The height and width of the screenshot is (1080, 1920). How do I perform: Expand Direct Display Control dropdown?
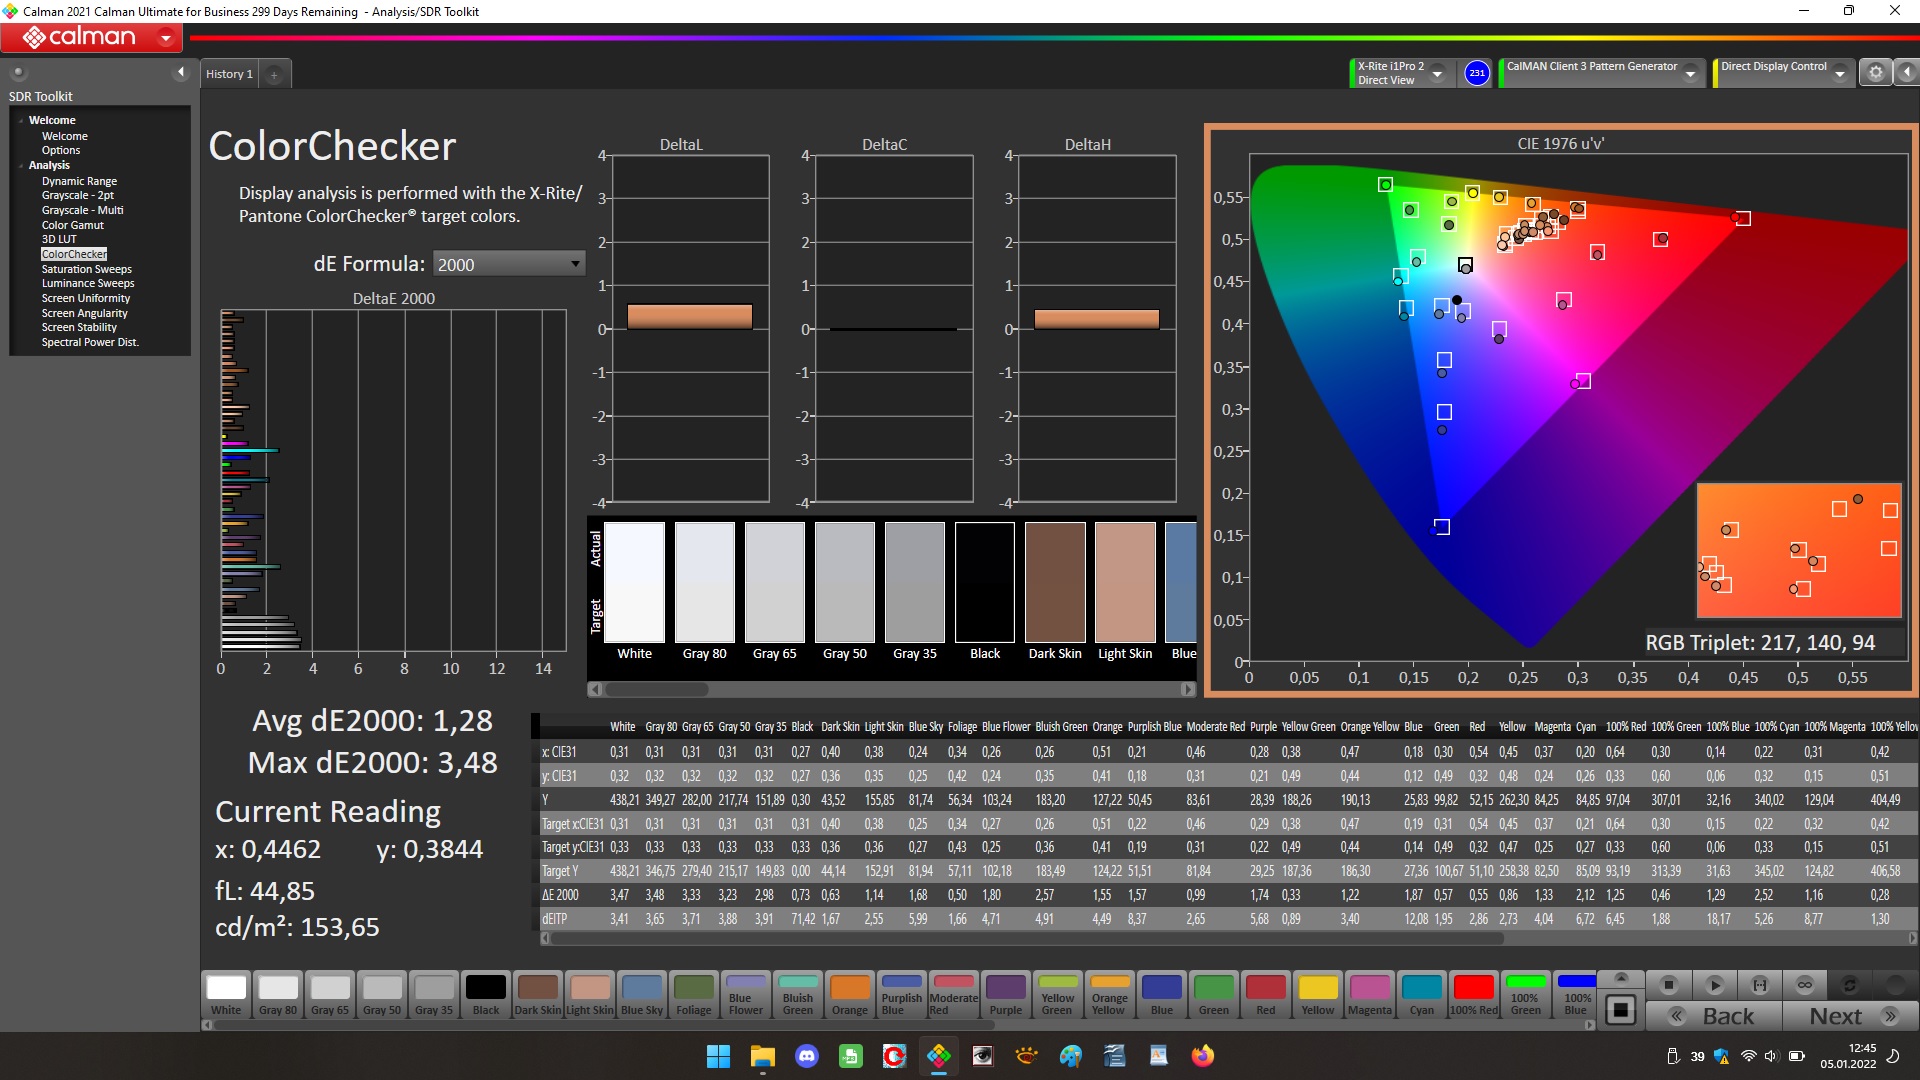(1839, 73)
